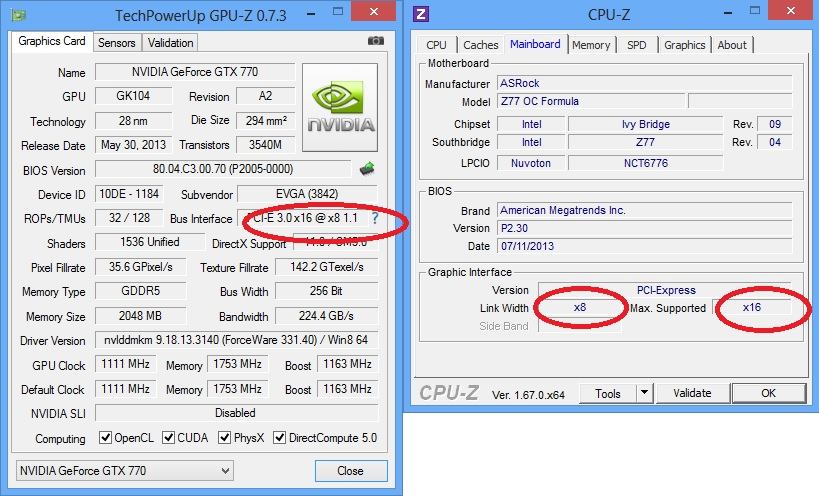This screenshot has width=819, height=496.
Task: Select the Graphics Card tab in GPU-Z
Action: [x=52, y=41]
